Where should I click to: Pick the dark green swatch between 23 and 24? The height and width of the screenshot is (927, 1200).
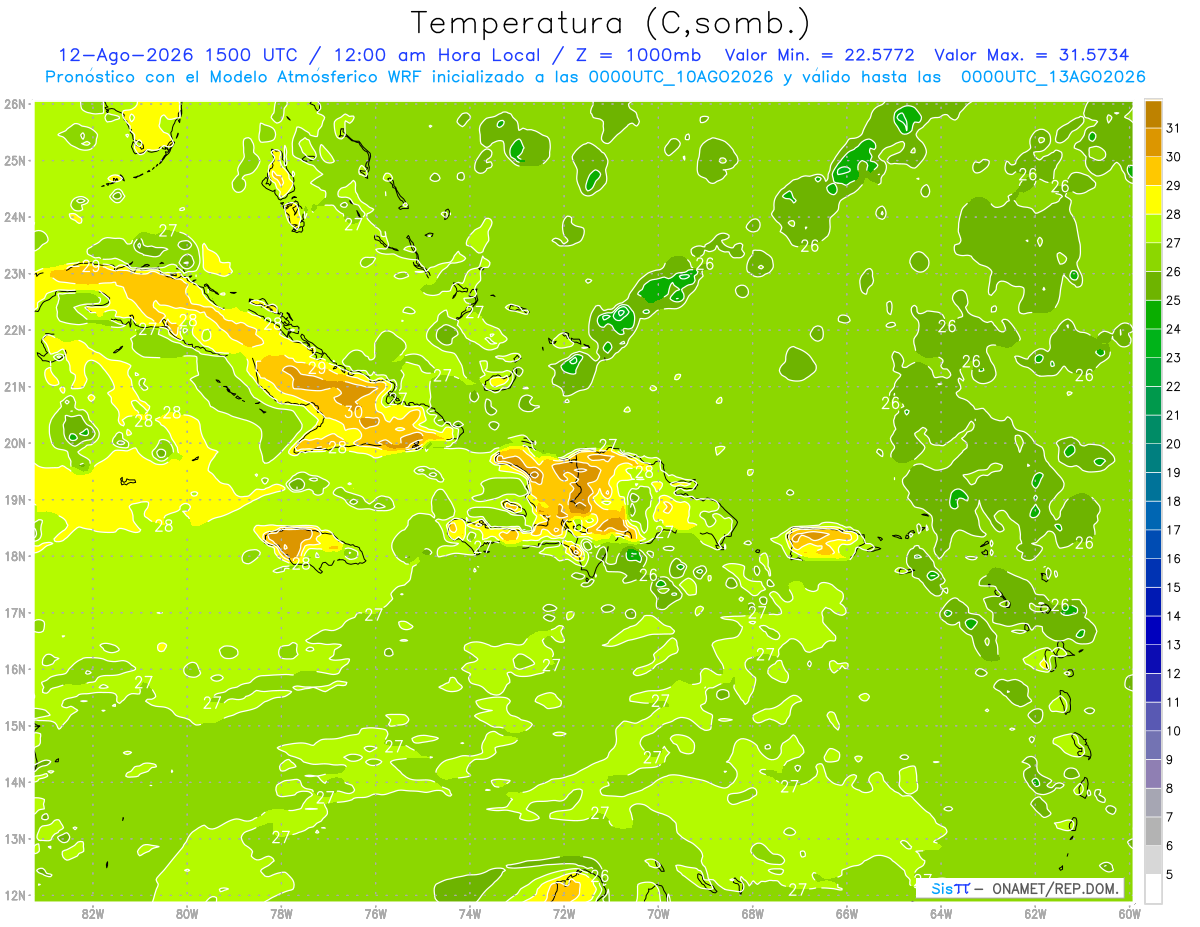(x=1153, y=343)
